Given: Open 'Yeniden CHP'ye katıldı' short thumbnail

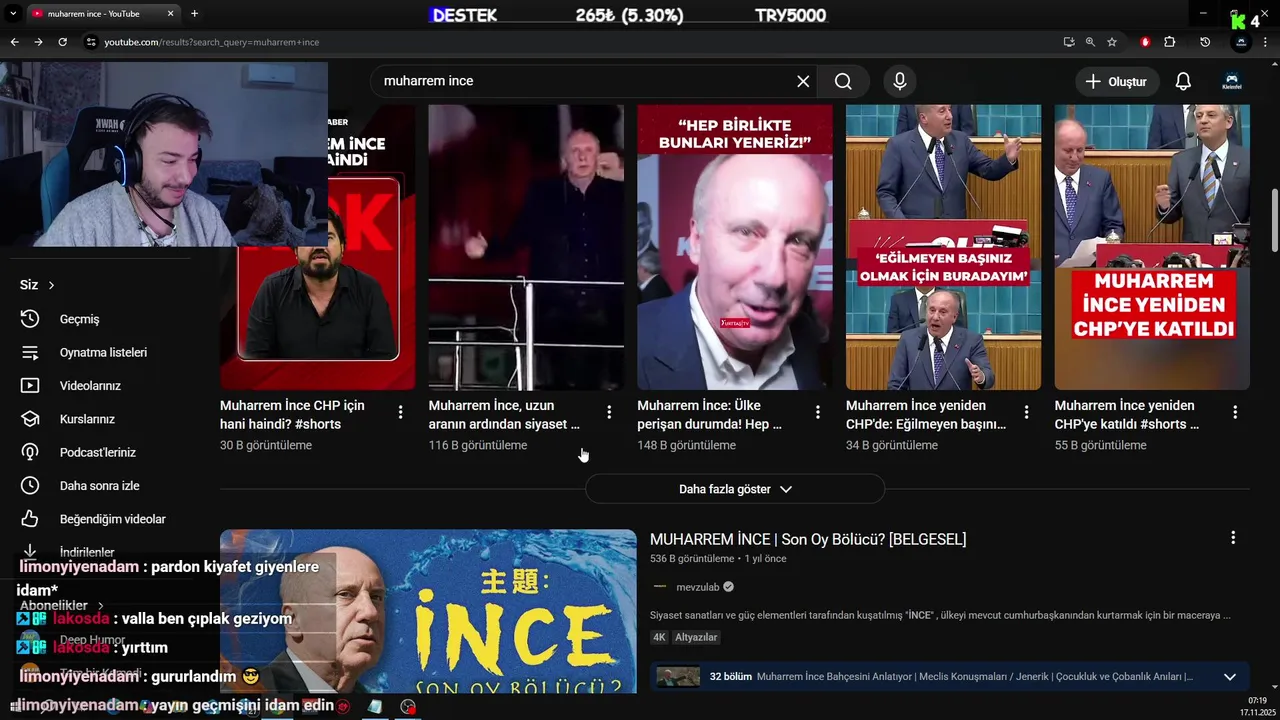Looking at the screenshot, I should click(x=1152, y=247).
